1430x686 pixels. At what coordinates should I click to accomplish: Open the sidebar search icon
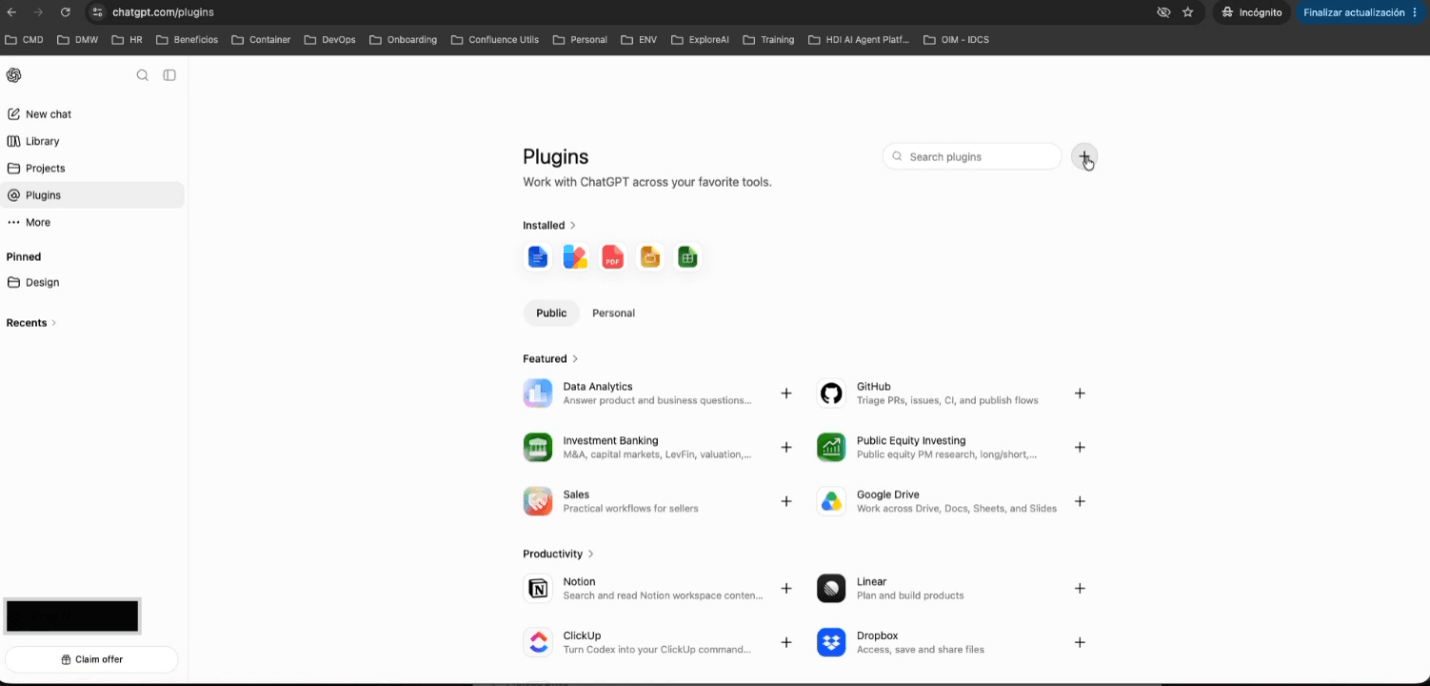pyautogui.click(x=142, y=75)
